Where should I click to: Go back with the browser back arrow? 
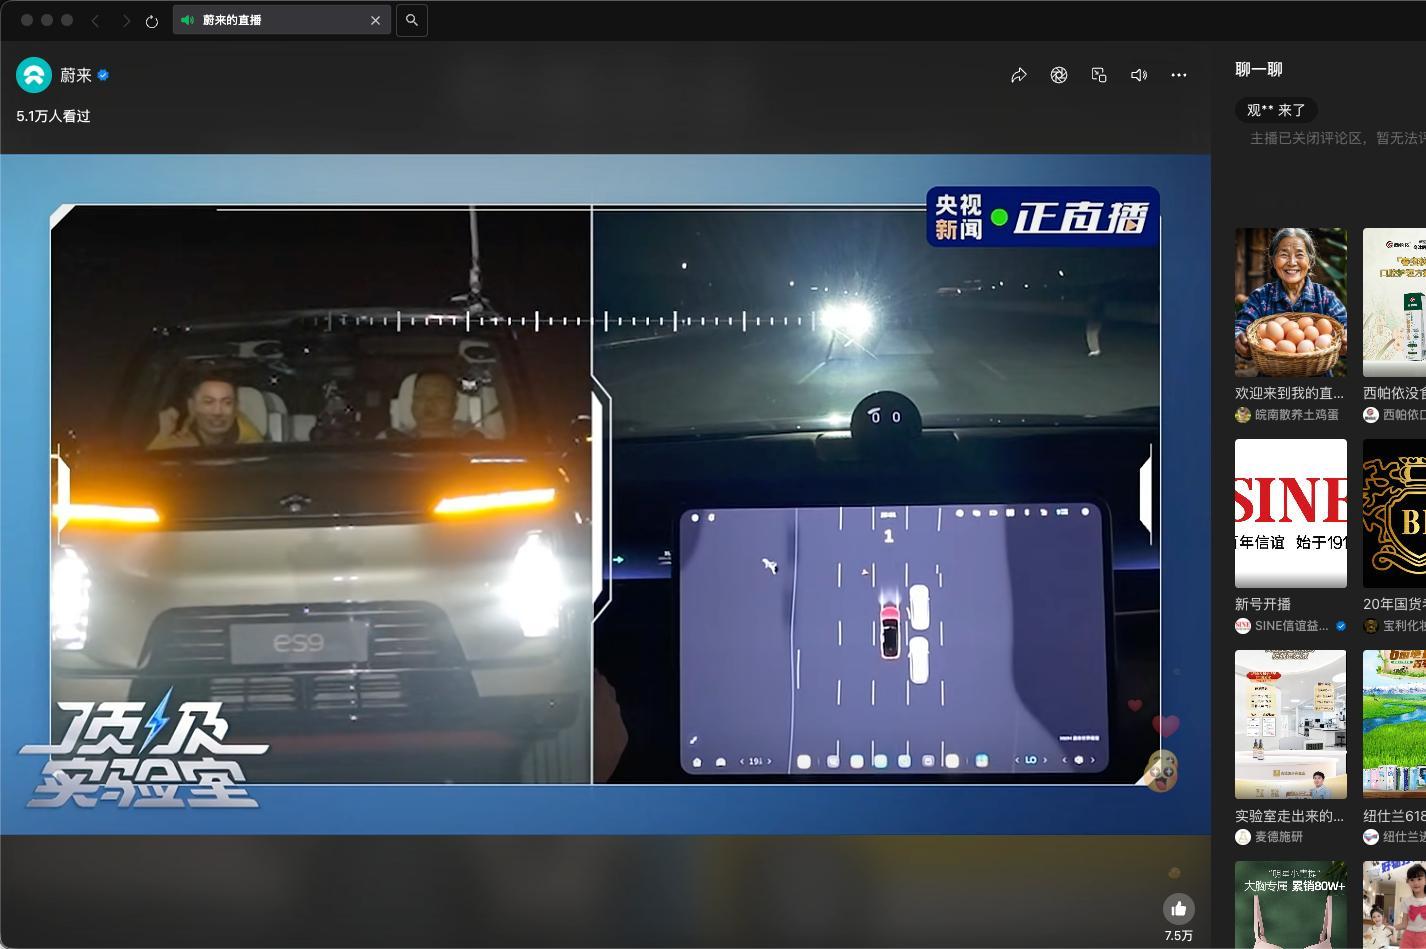pos(95,20)
